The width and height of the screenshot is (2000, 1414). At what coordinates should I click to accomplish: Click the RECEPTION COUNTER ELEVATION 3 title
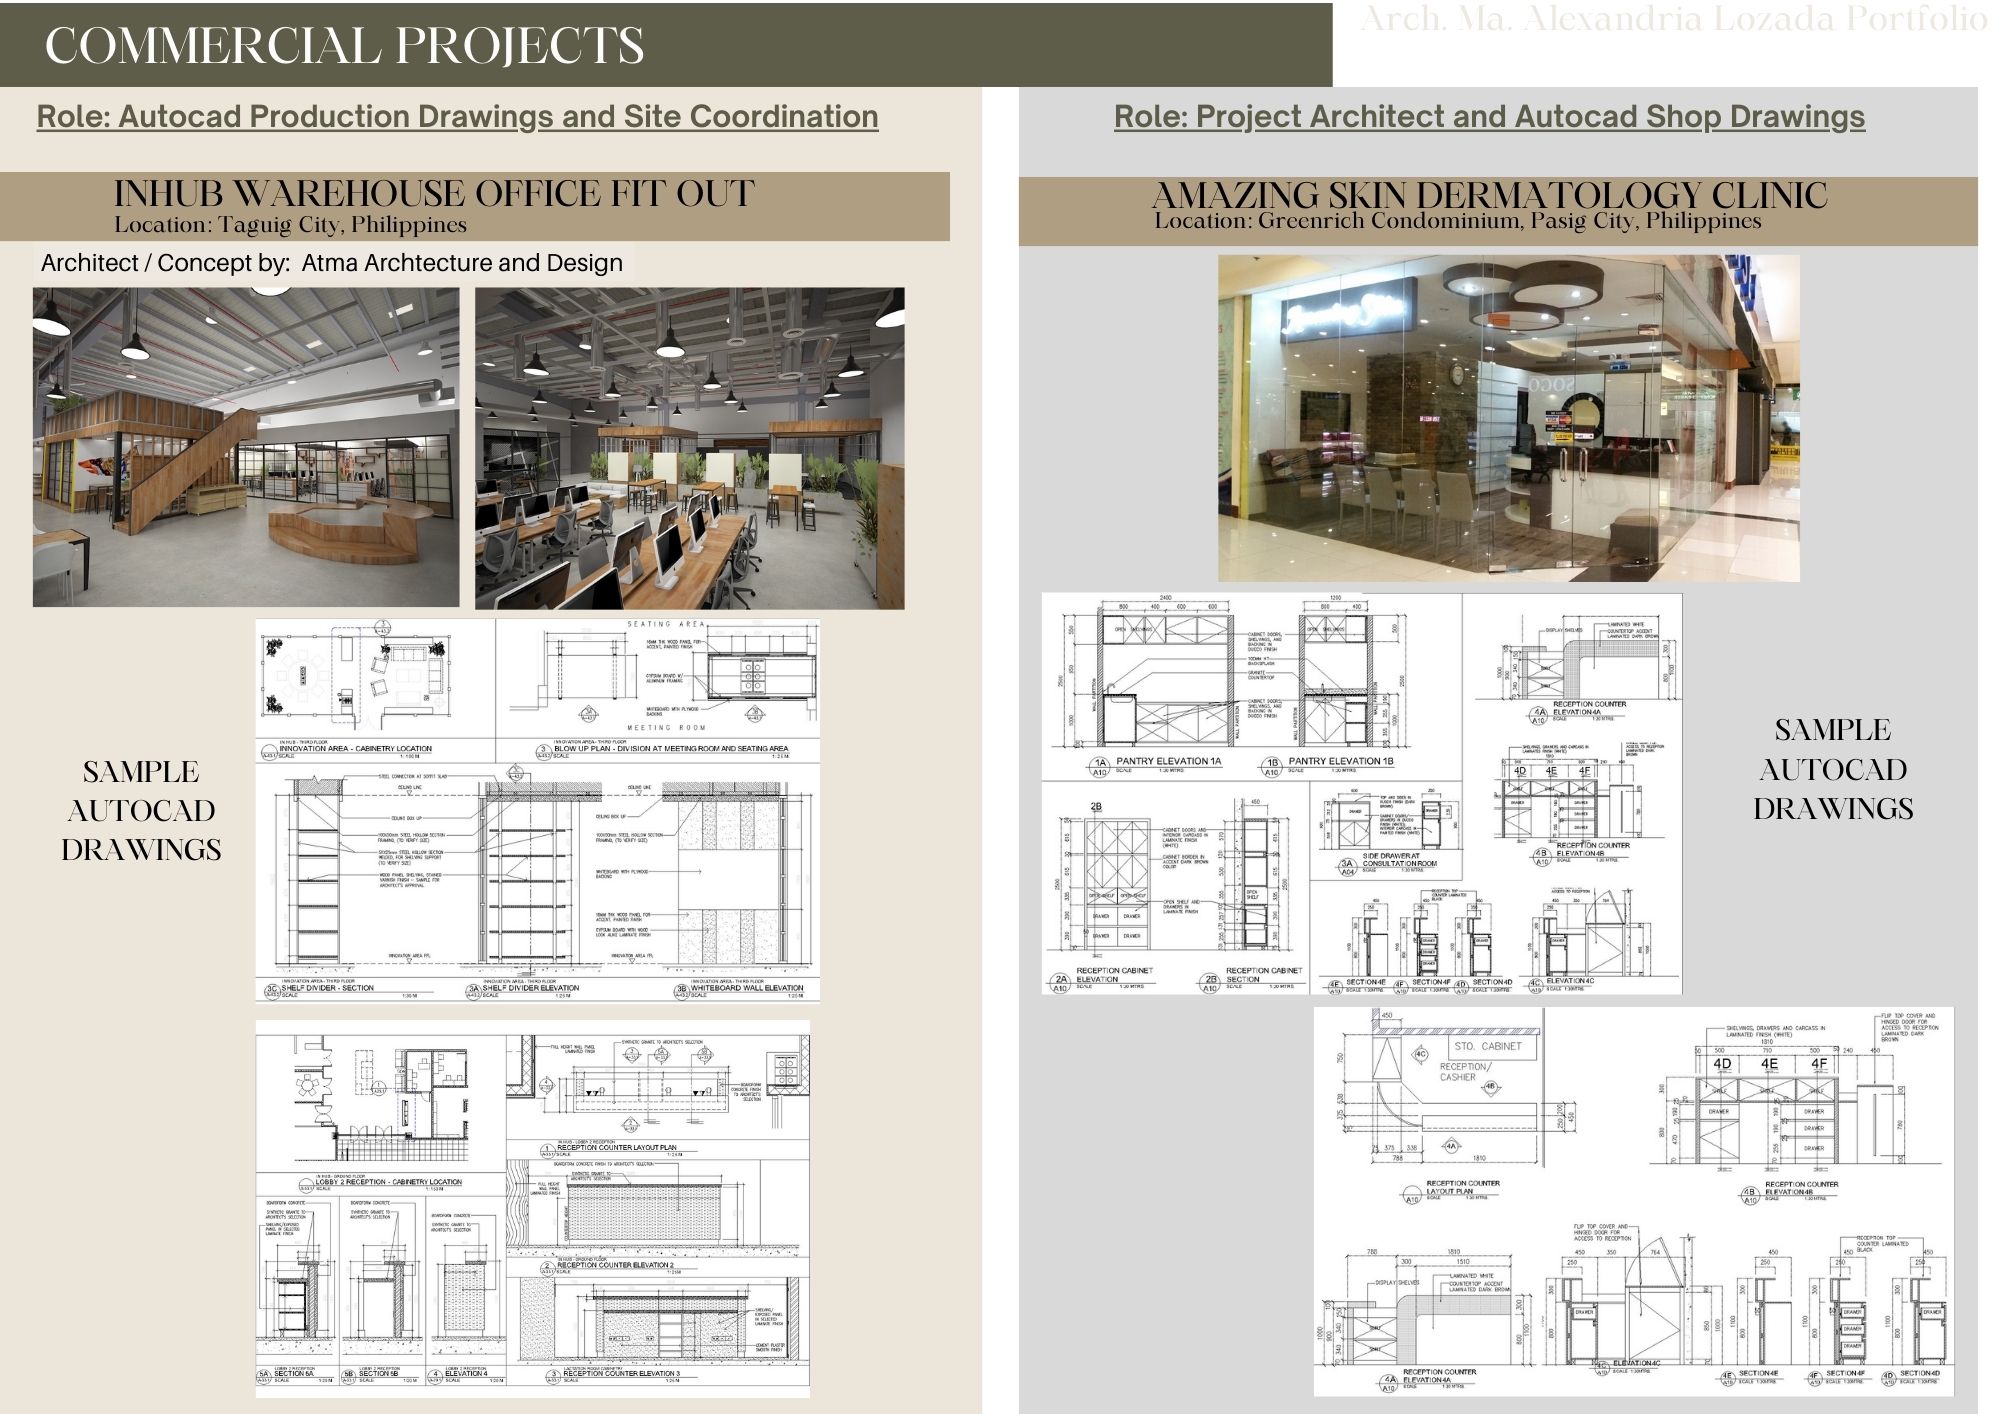coord(622,1374)
